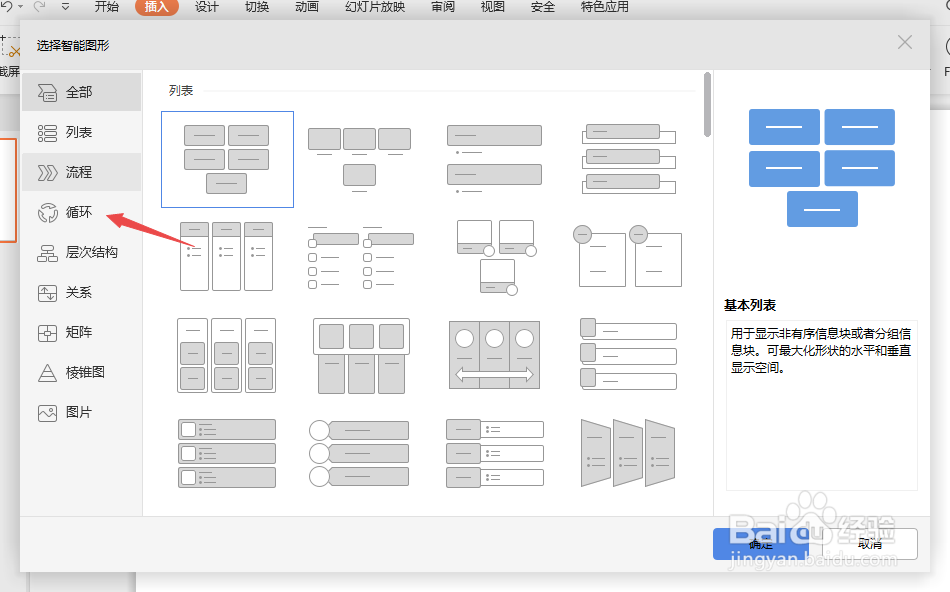Screen dimensions: 950x592
Task: Select the 全部 (All) category
Action: [x=81, y=92]
